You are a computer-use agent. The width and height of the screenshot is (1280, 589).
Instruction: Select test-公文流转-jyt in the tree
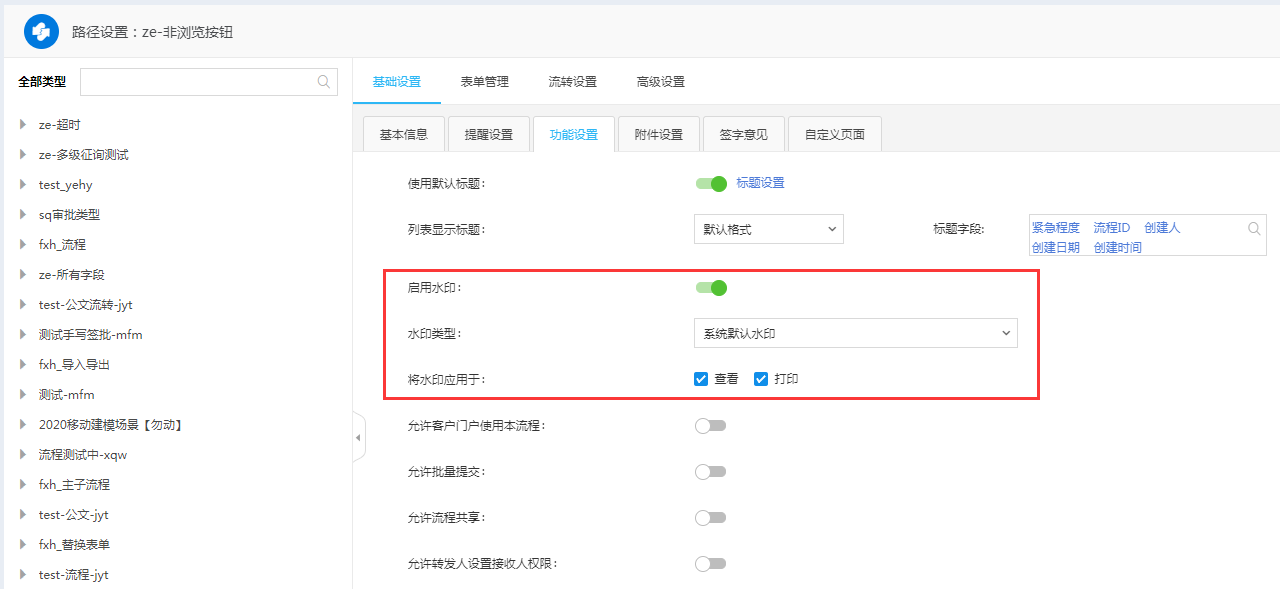tap(85, 305)
